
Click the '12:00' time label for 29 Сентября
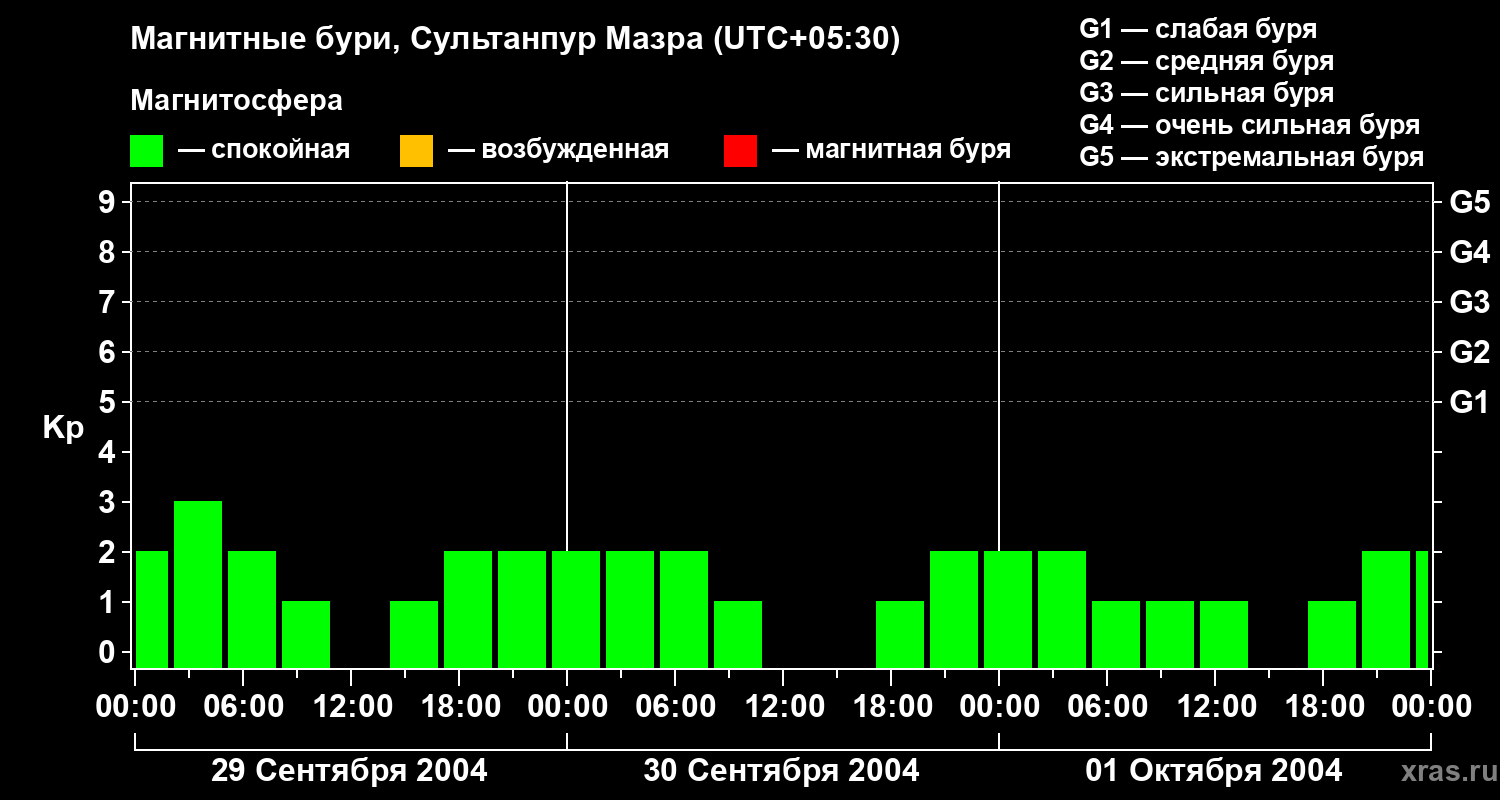click(351, 707)
